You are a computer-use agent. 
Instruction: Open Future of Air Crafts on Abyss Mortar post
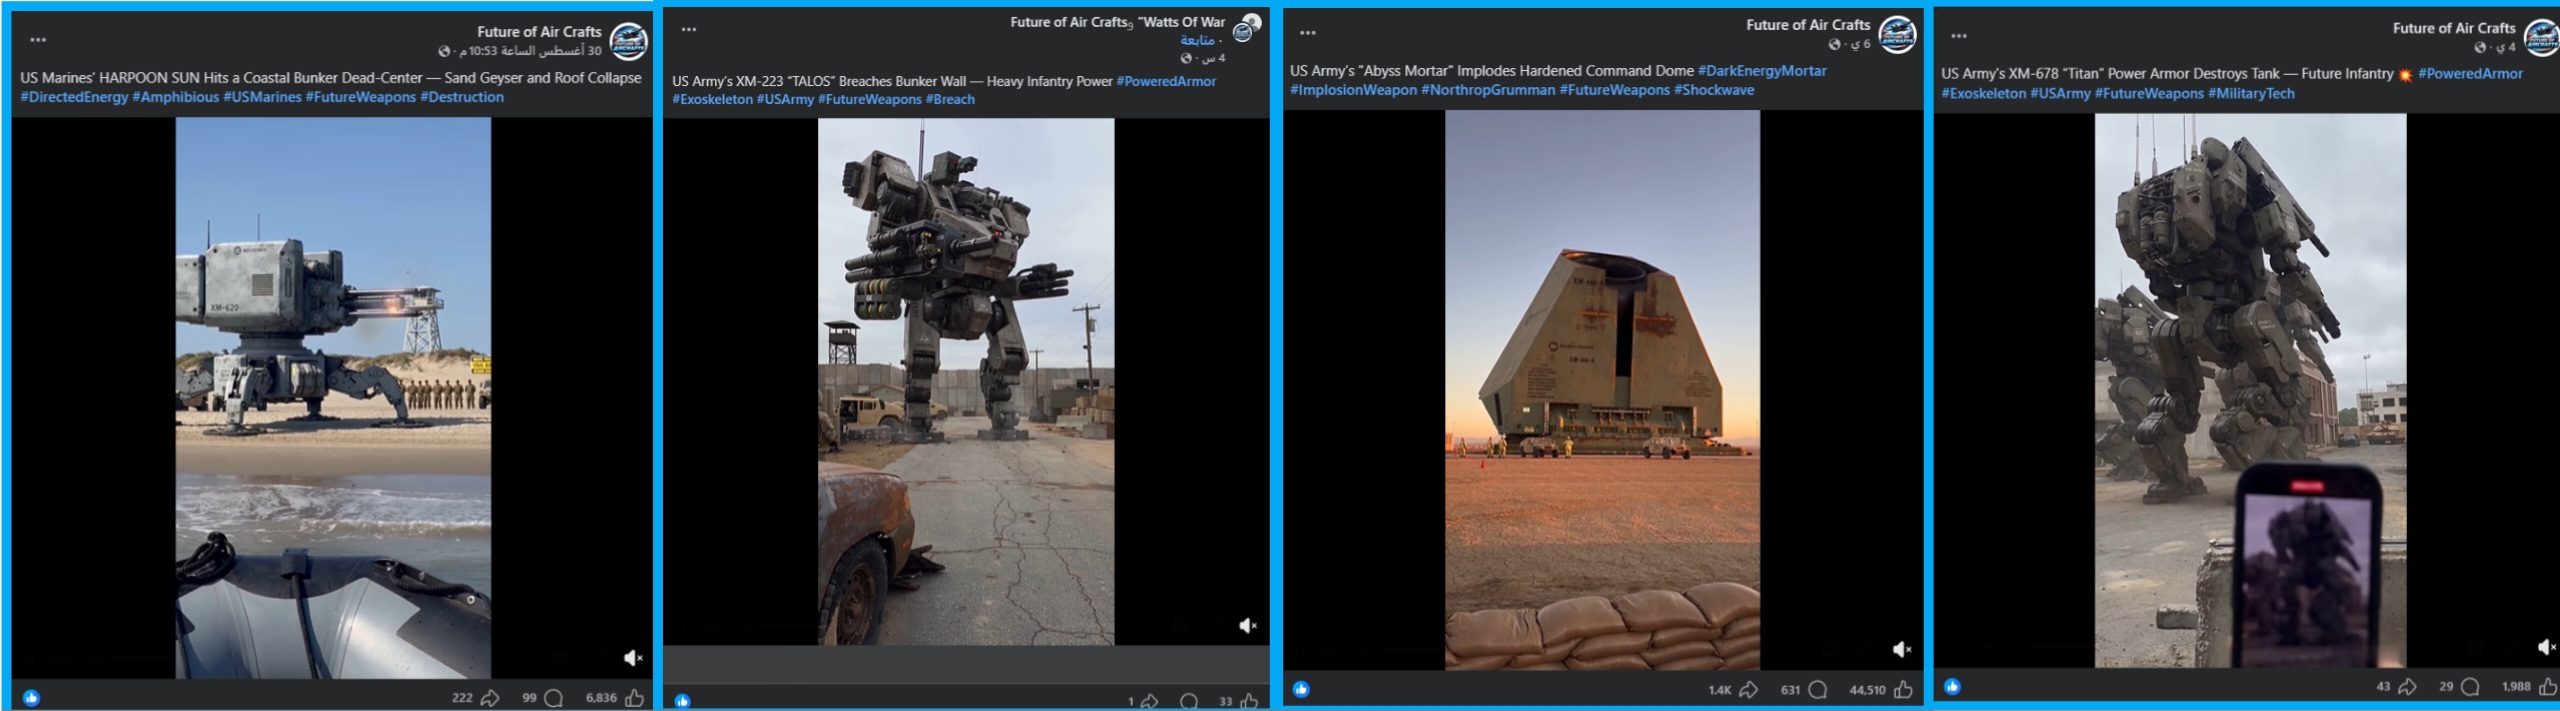click(x=1808, y=25)
